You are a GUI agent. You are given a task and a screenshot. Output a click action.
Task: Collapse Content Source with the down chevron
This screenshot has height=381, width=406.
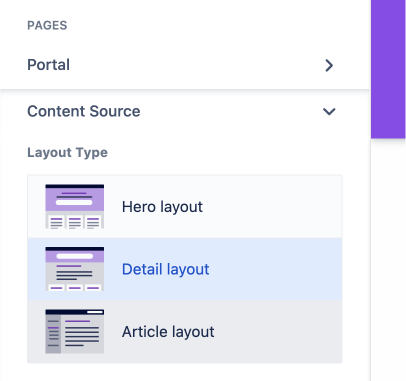pos(329,111)
